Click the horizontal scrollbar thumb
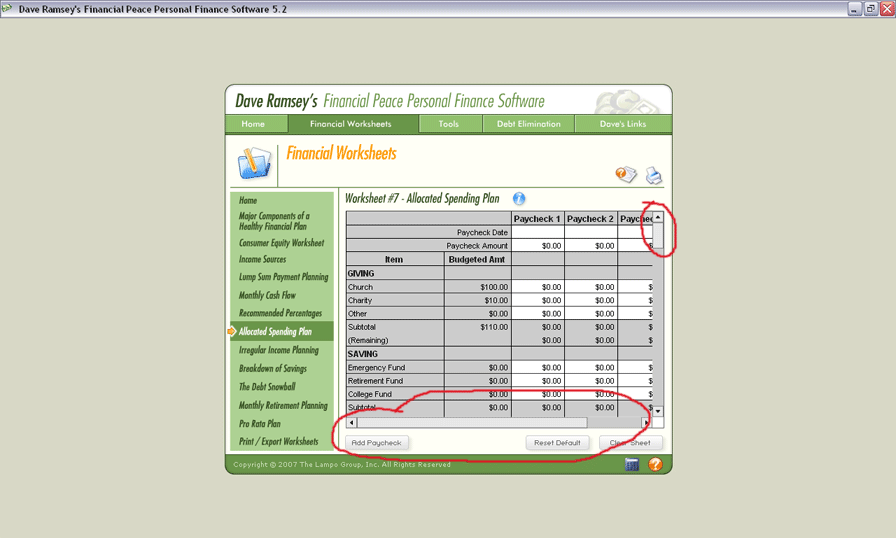The width and height of the screenshot is (896, 538). pos(472,423)
